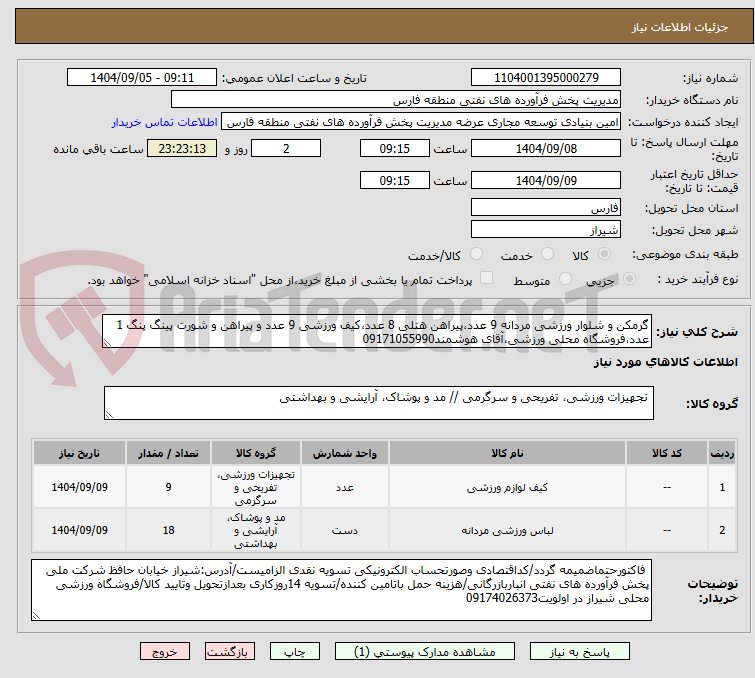Select the متوسط purchase type radio

[565, 279]
